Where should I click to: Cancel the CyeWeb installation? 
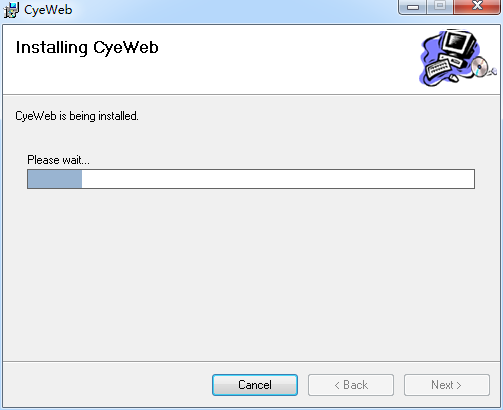click(x=255, y=385)
